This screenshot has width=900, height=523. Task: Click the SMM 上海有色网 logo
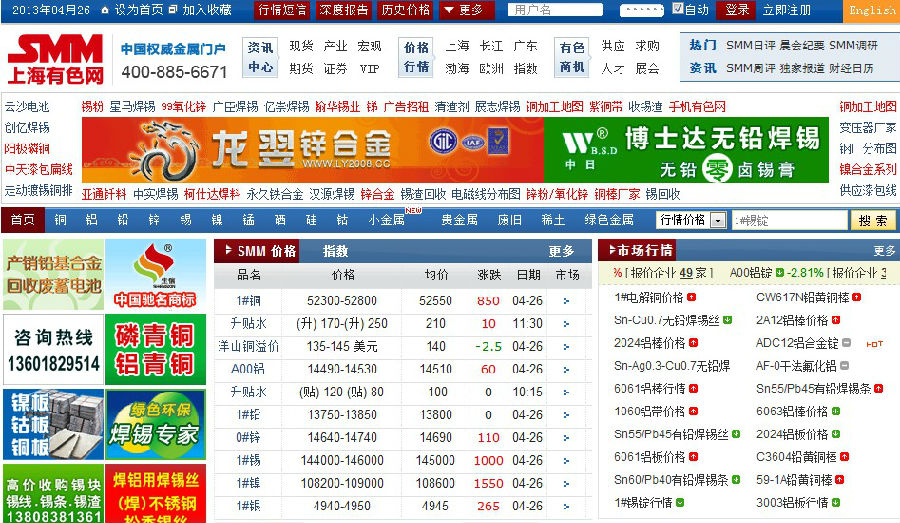click(56, 59)
